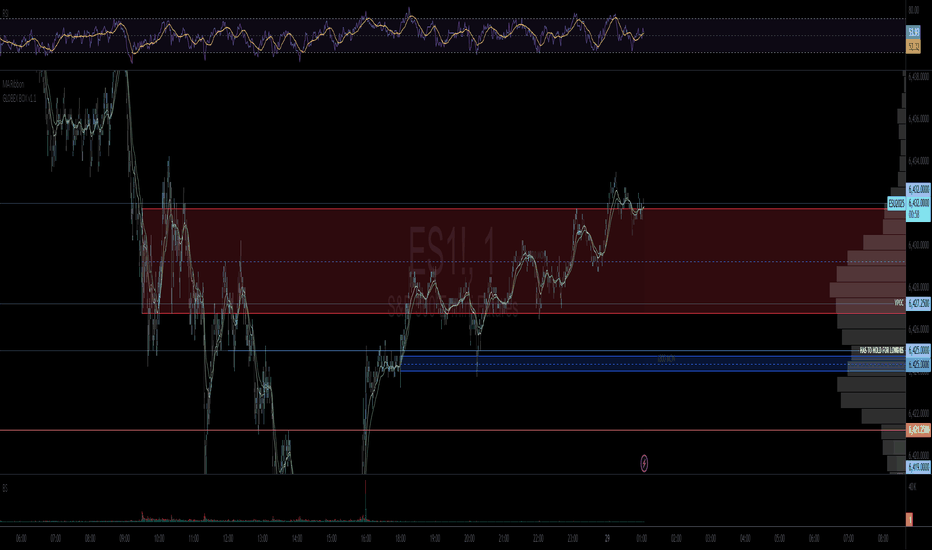Click the 01:00 time axis label
This screenshot has width=932, height=550.
(x=641, y=539)
